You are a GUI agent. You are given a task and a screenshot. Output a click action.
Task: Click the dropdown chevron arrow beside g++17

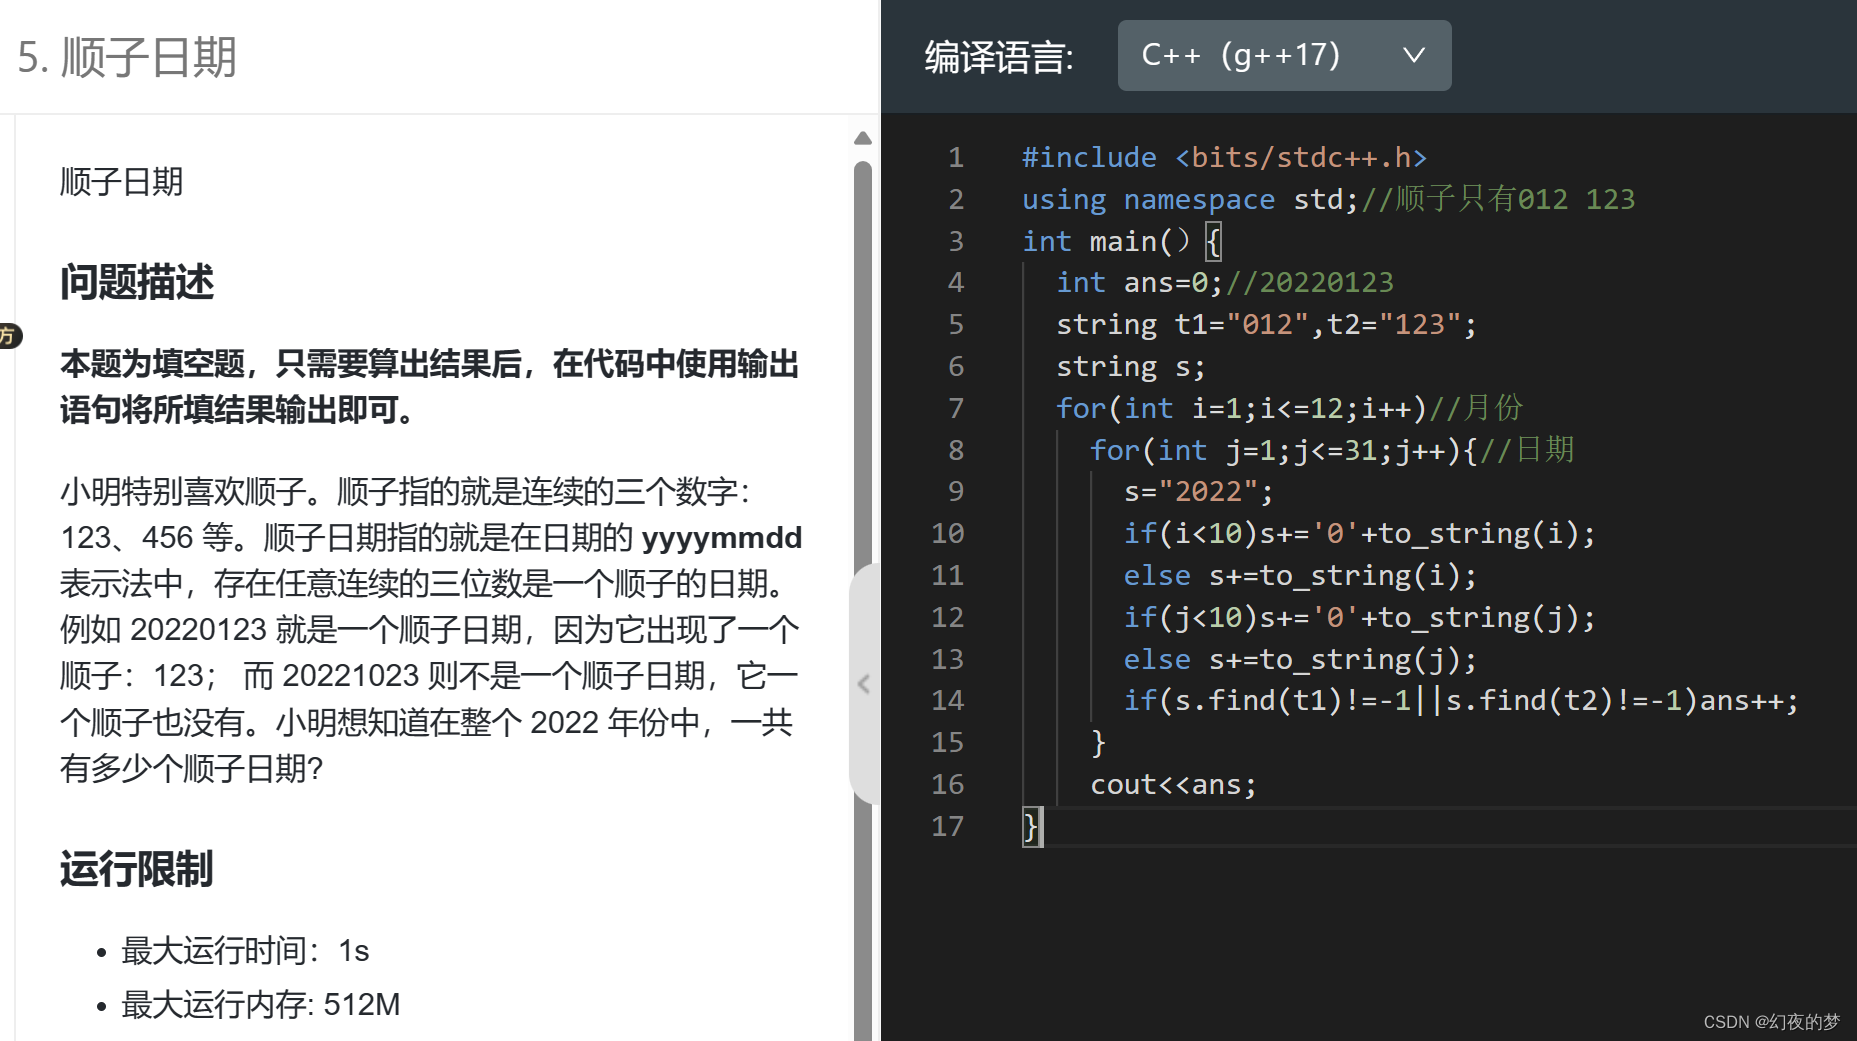1413,55
